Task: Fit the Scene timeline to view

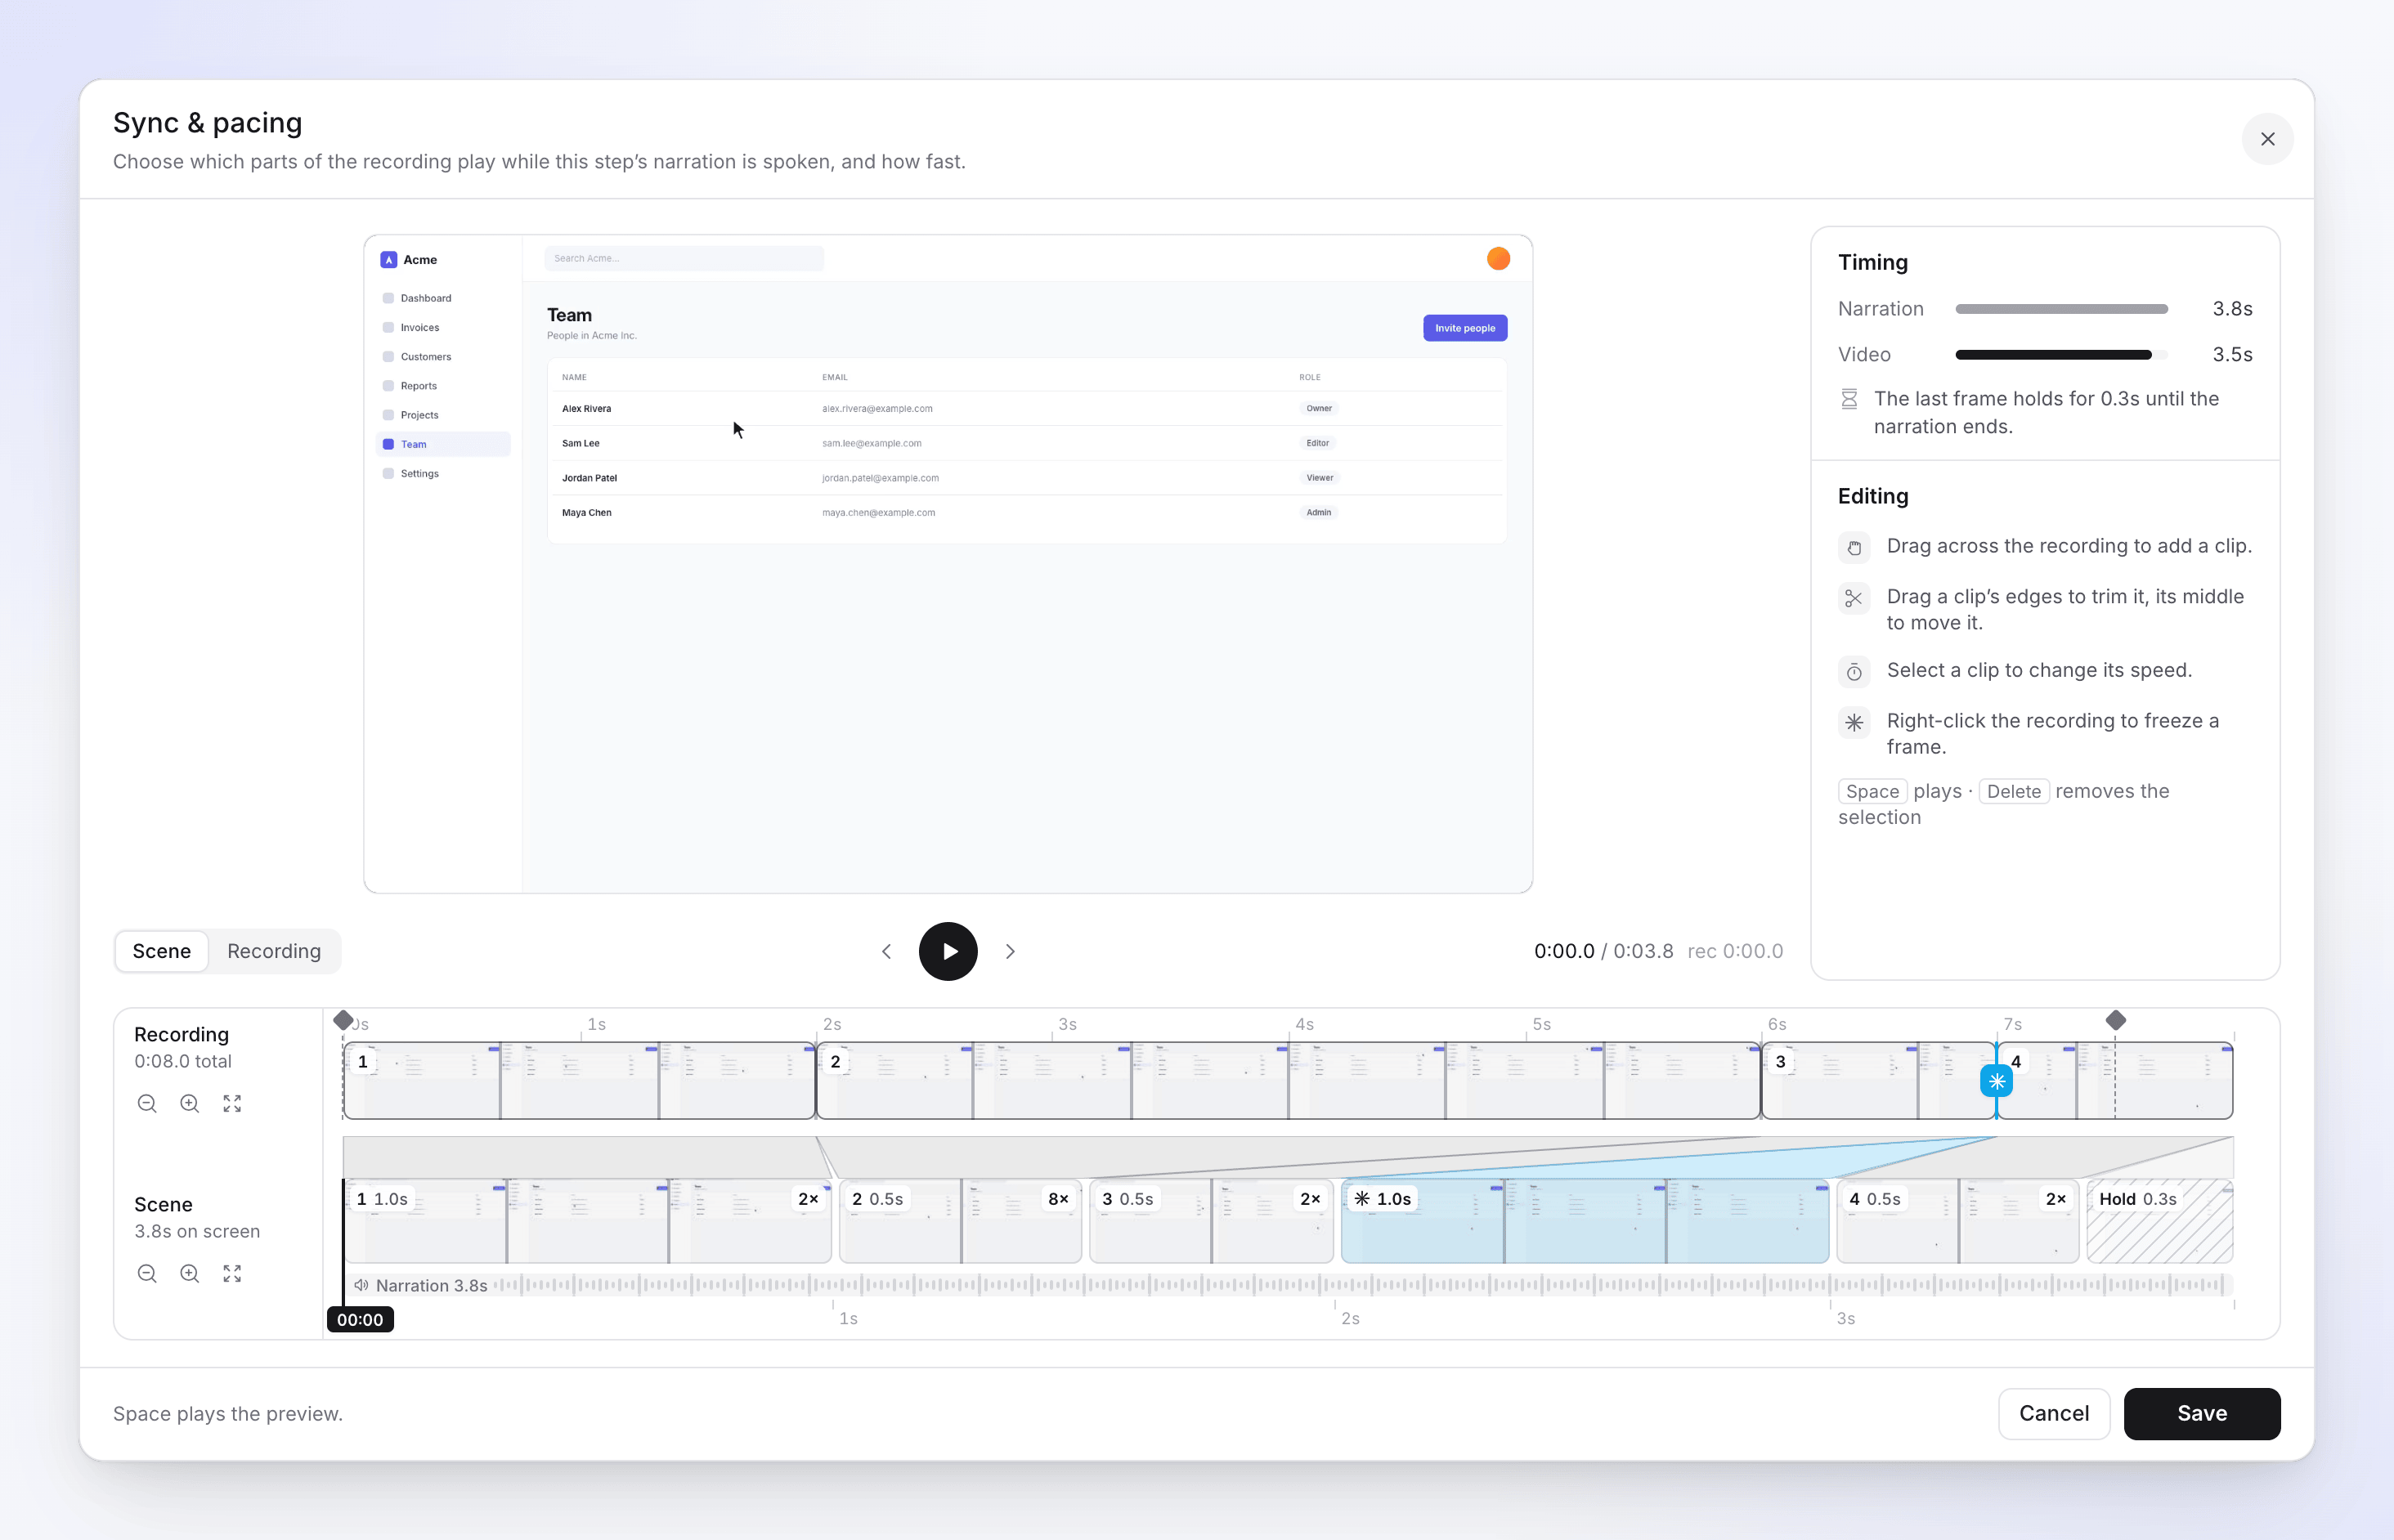Action: point(232,1273)
